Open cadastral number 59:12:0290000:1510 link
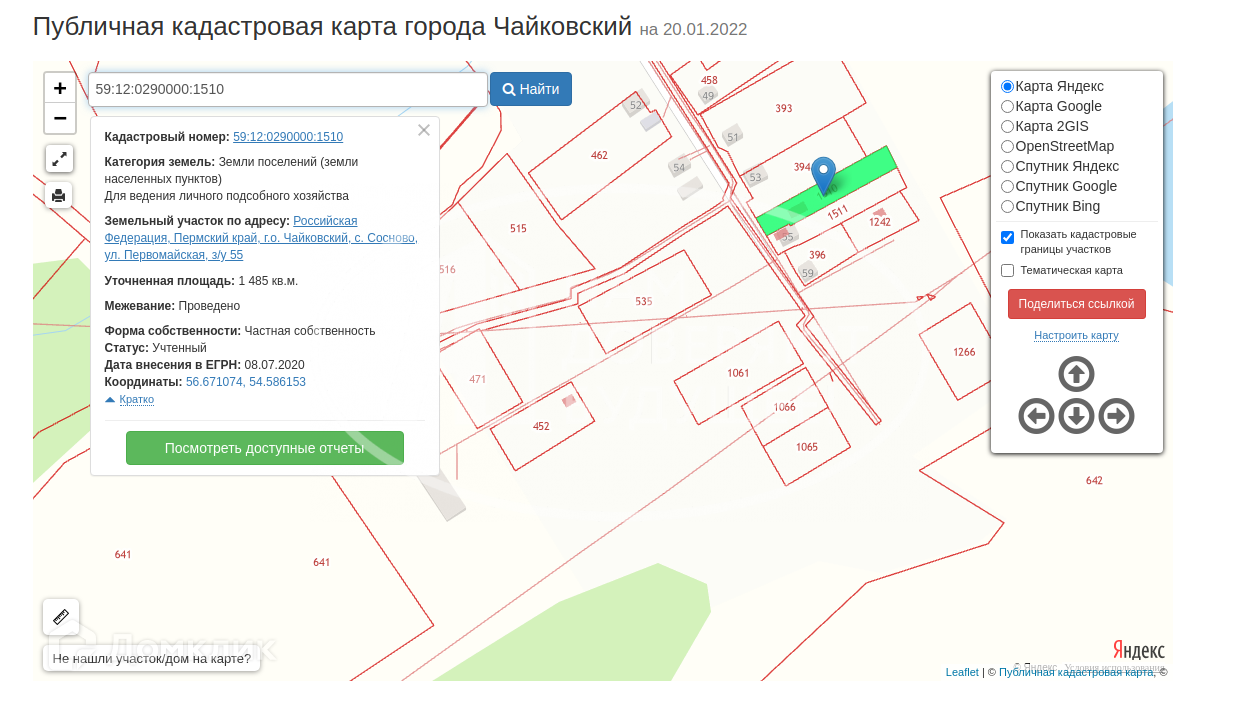The height and width of the screenshot is (705, 1240). coord(288,137)
